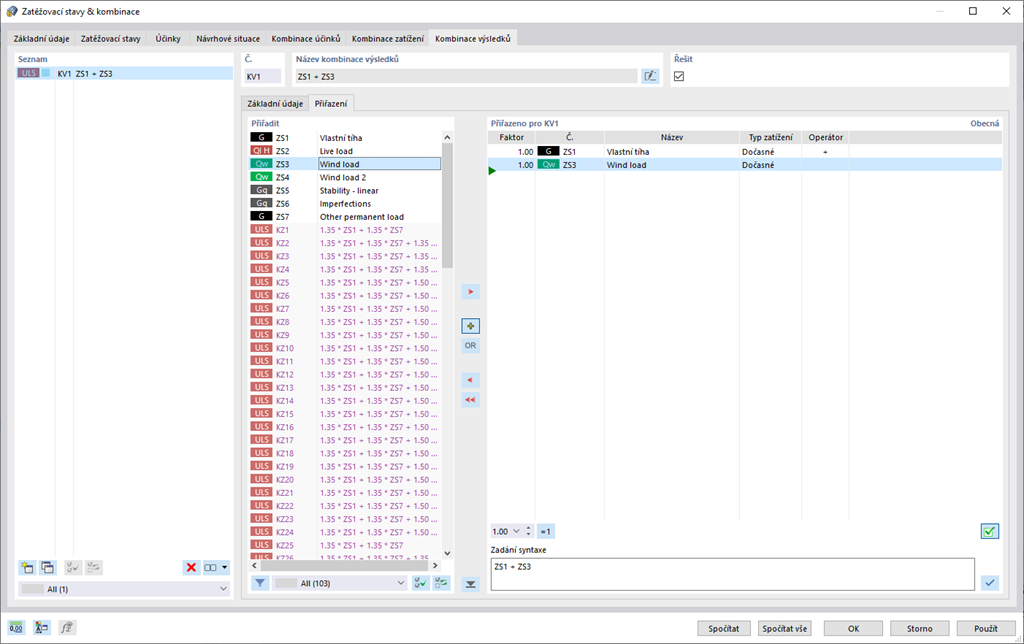Click the collapse-down arrow icon below transfer buttons
Viewport: 1024px width, 644px height.
pyautogui.click(x=470, y=585)
